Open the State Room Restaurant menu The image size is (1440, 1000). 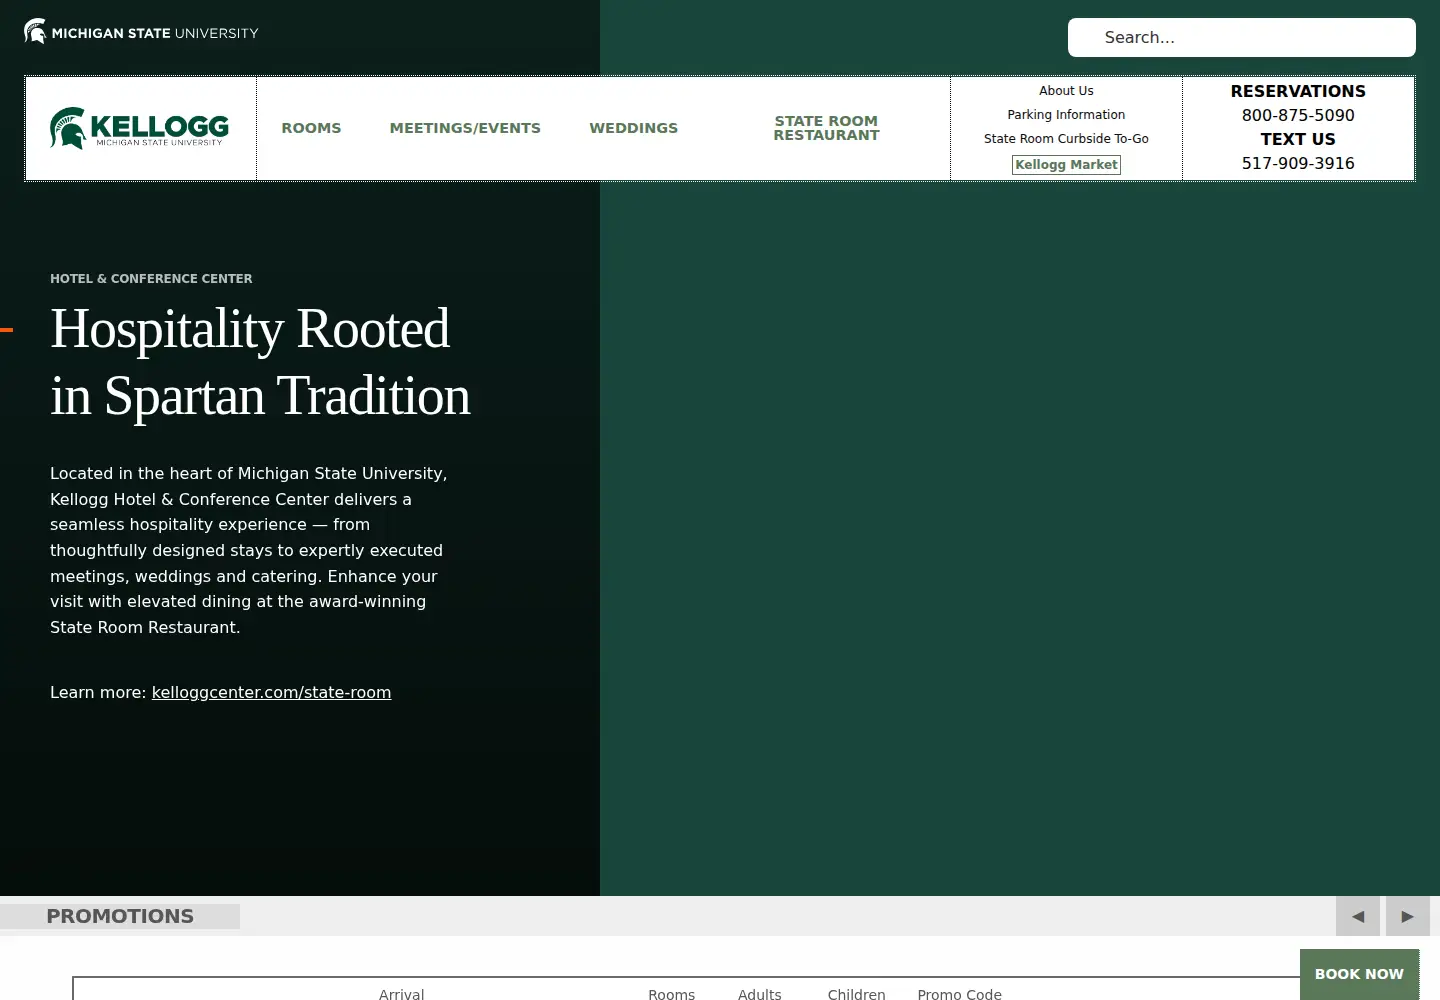click(826, 128)
